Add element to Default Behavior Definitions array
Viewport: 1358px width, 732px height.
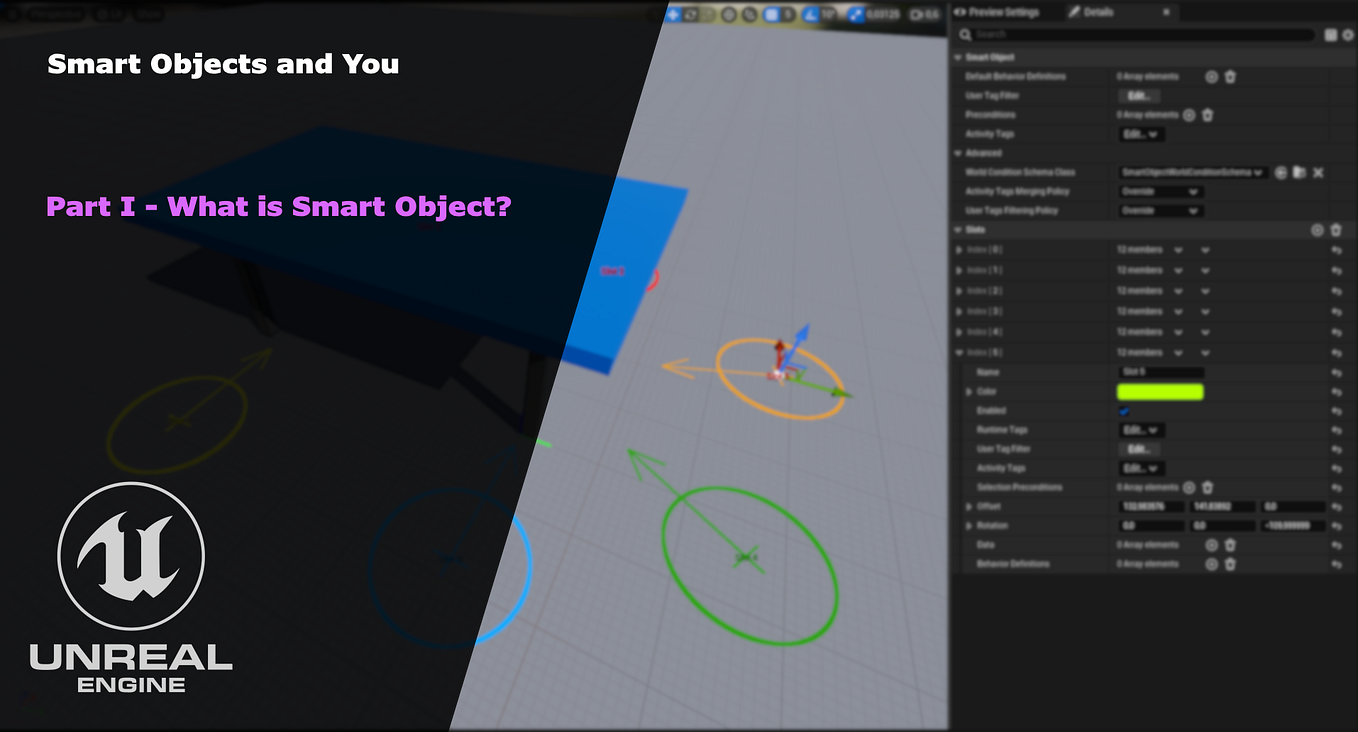tap(1212, 77)
